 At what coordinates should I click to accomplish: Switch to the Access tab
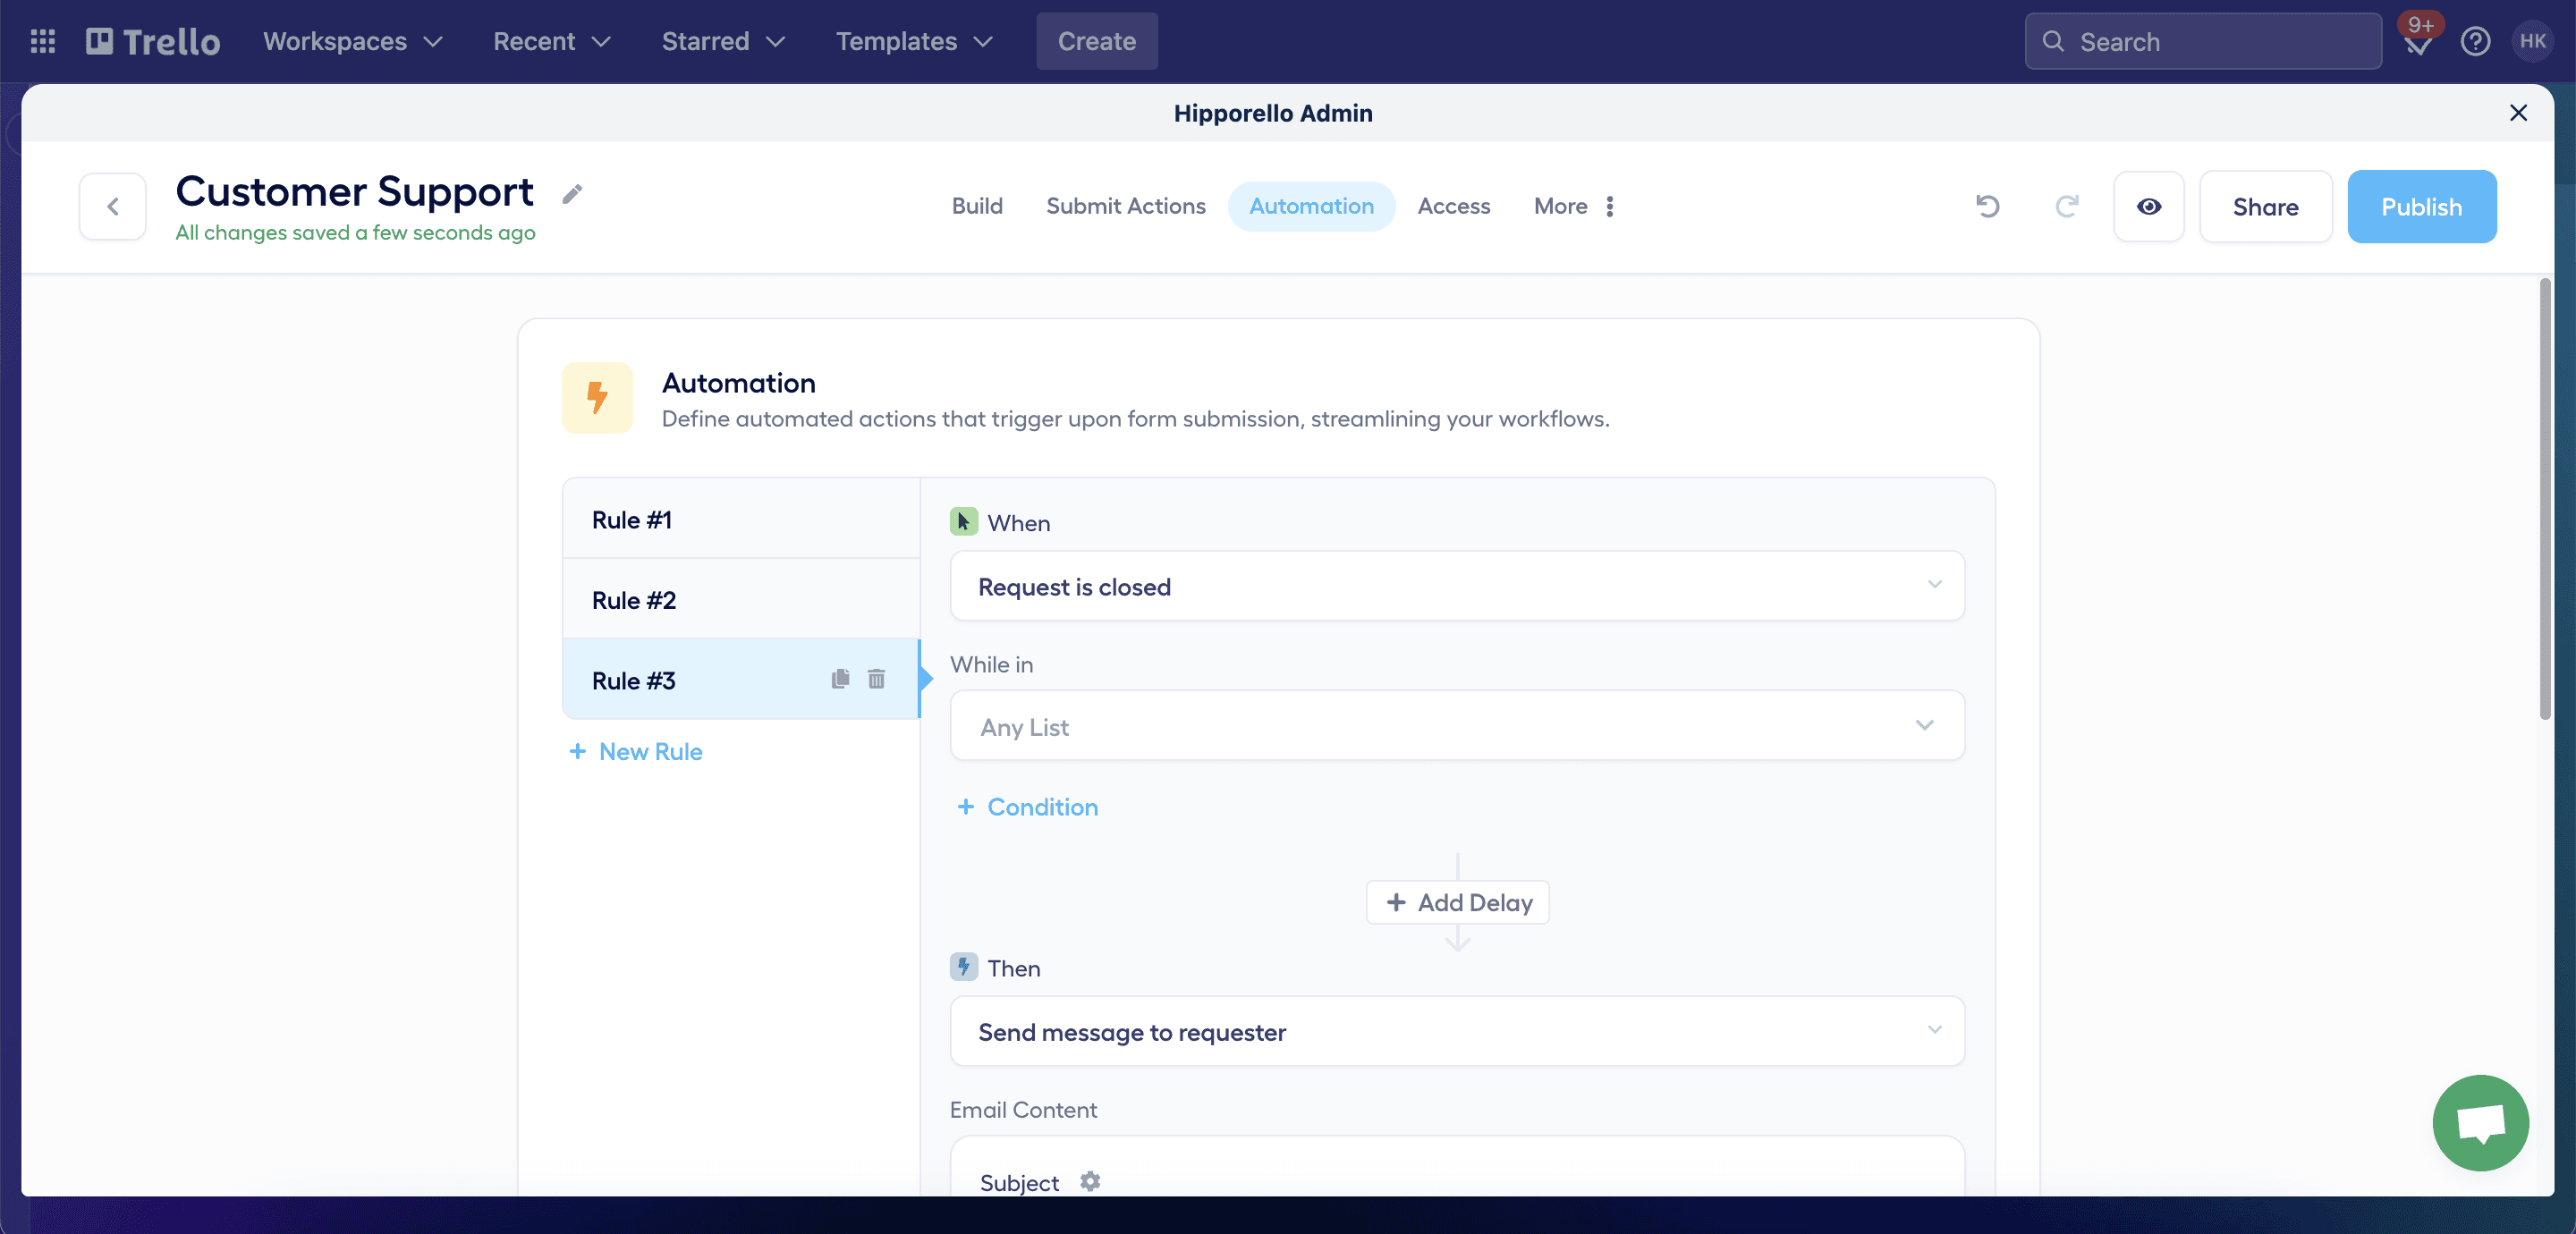[1454, 206]
